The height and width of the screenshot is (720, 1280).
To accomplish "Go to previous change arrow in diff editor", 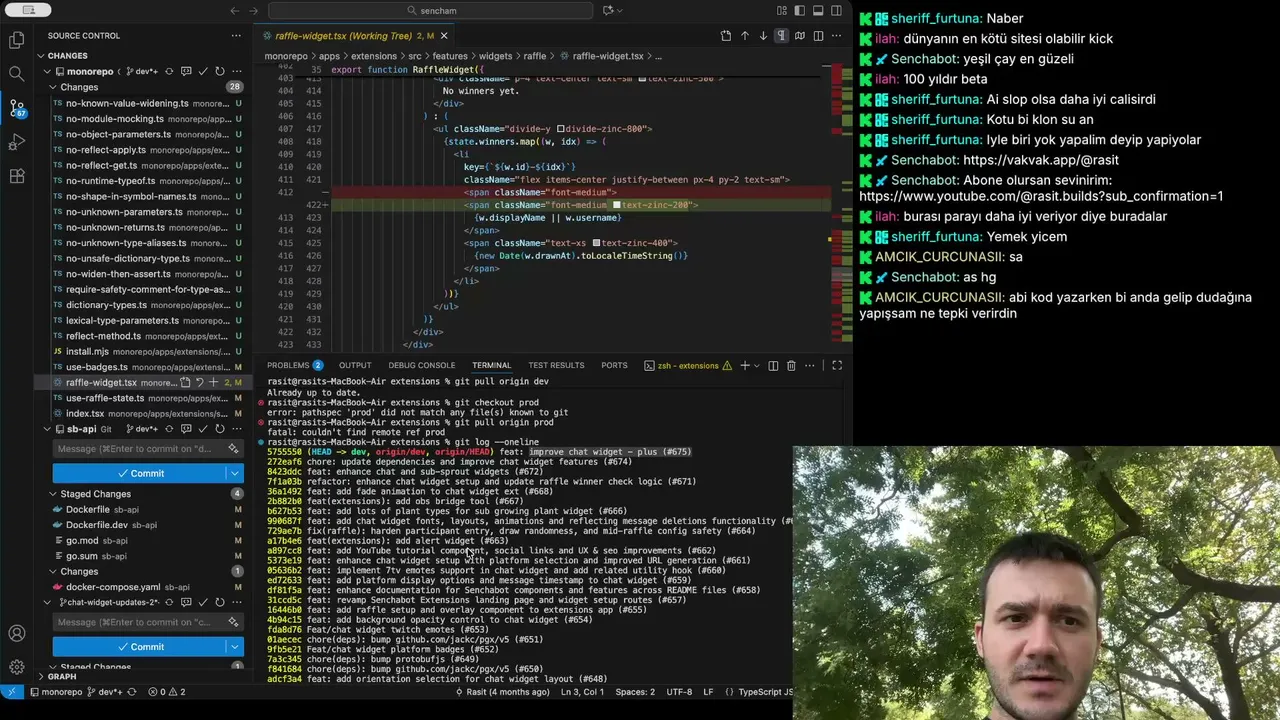I will pyautogui.click(x=744, y=36).
